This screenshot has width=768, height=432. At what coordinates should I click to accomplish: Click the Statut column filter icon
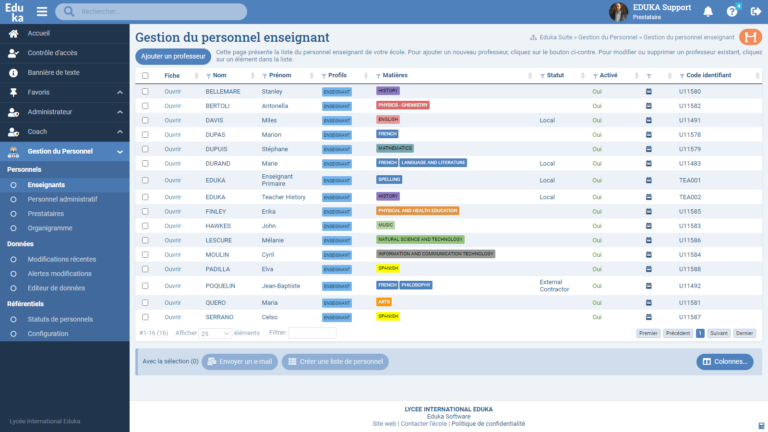tap(542, 76)
